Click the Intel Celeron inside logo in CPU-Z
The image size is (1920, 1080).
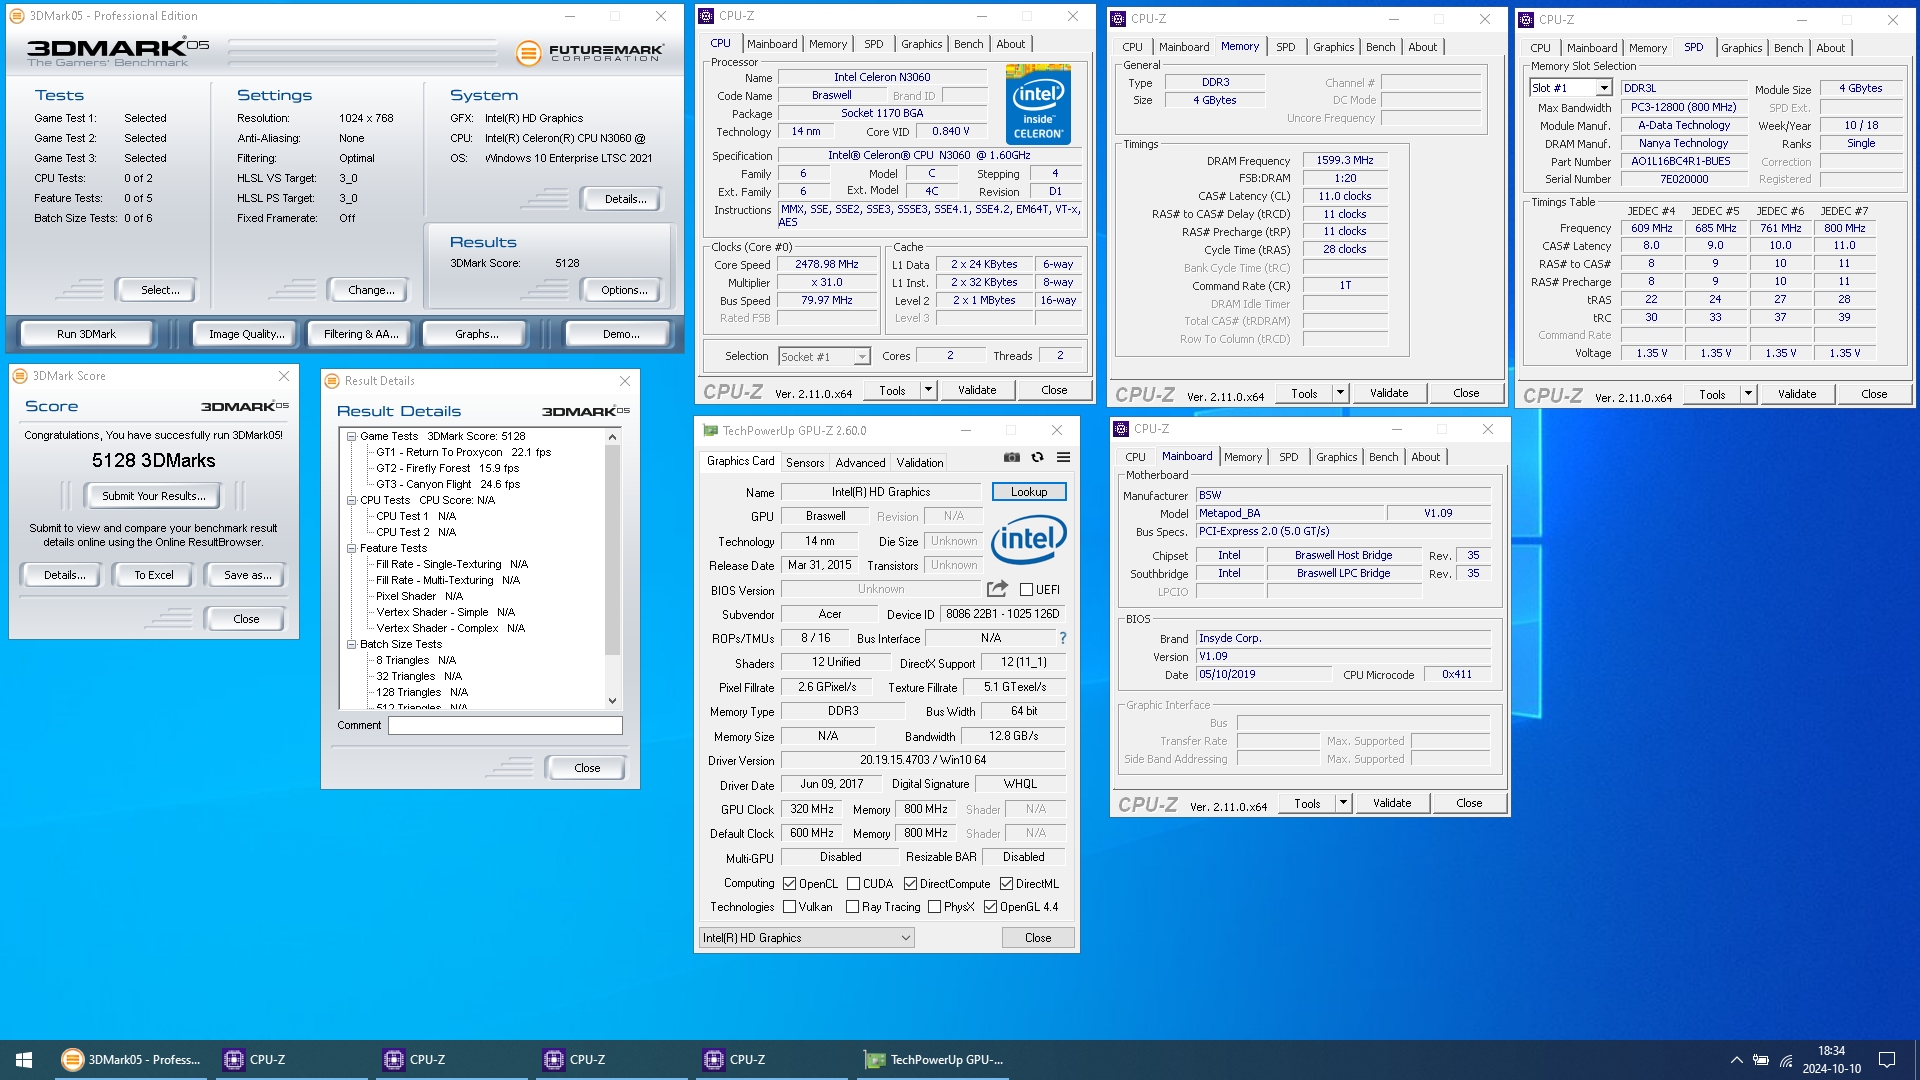coord(1038,105)
